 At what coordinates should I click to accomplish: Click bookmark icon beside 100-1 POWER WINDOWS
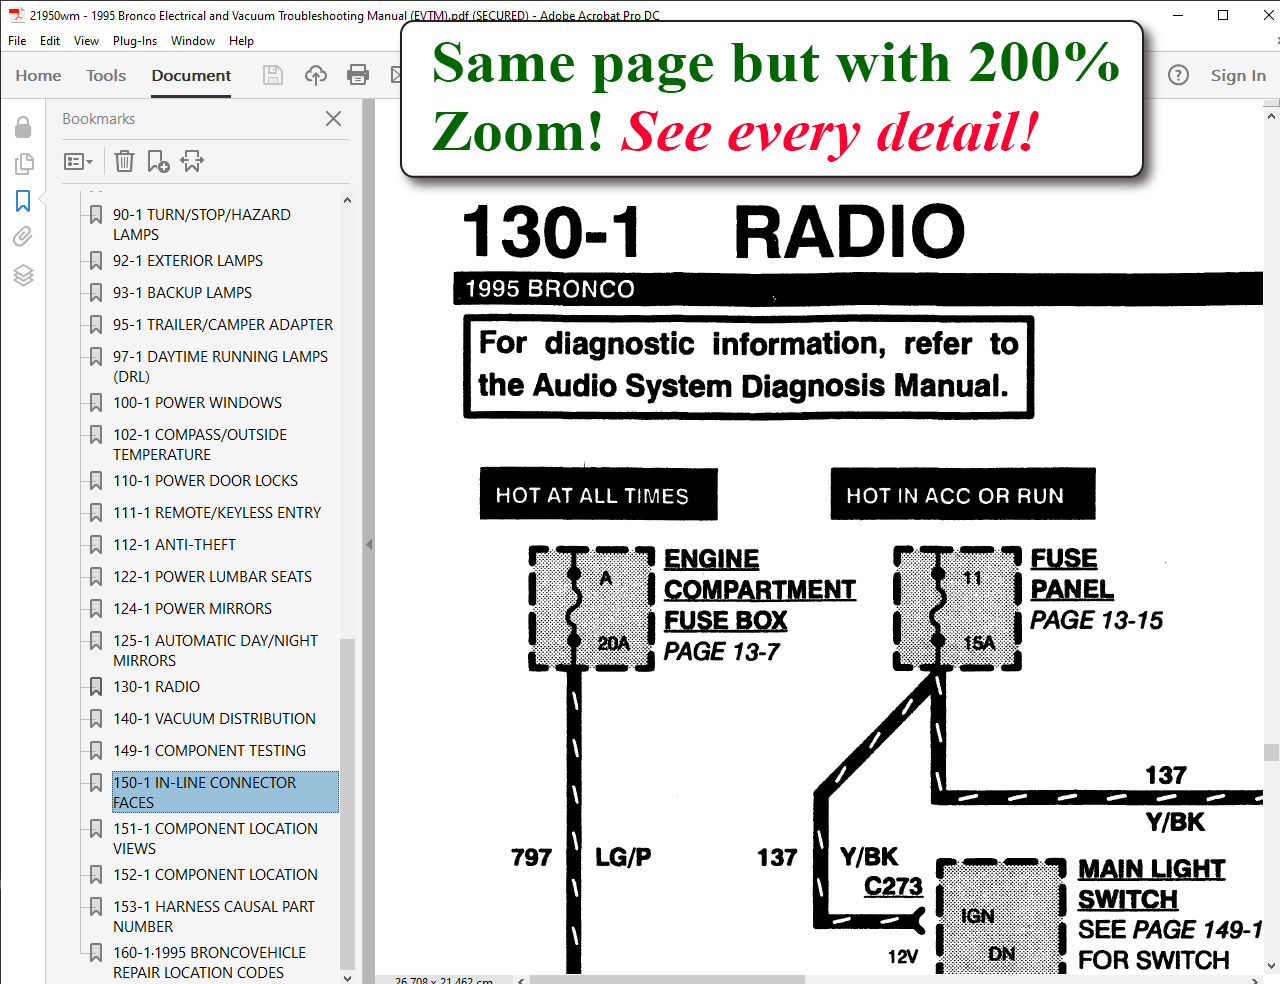point(96,402)
